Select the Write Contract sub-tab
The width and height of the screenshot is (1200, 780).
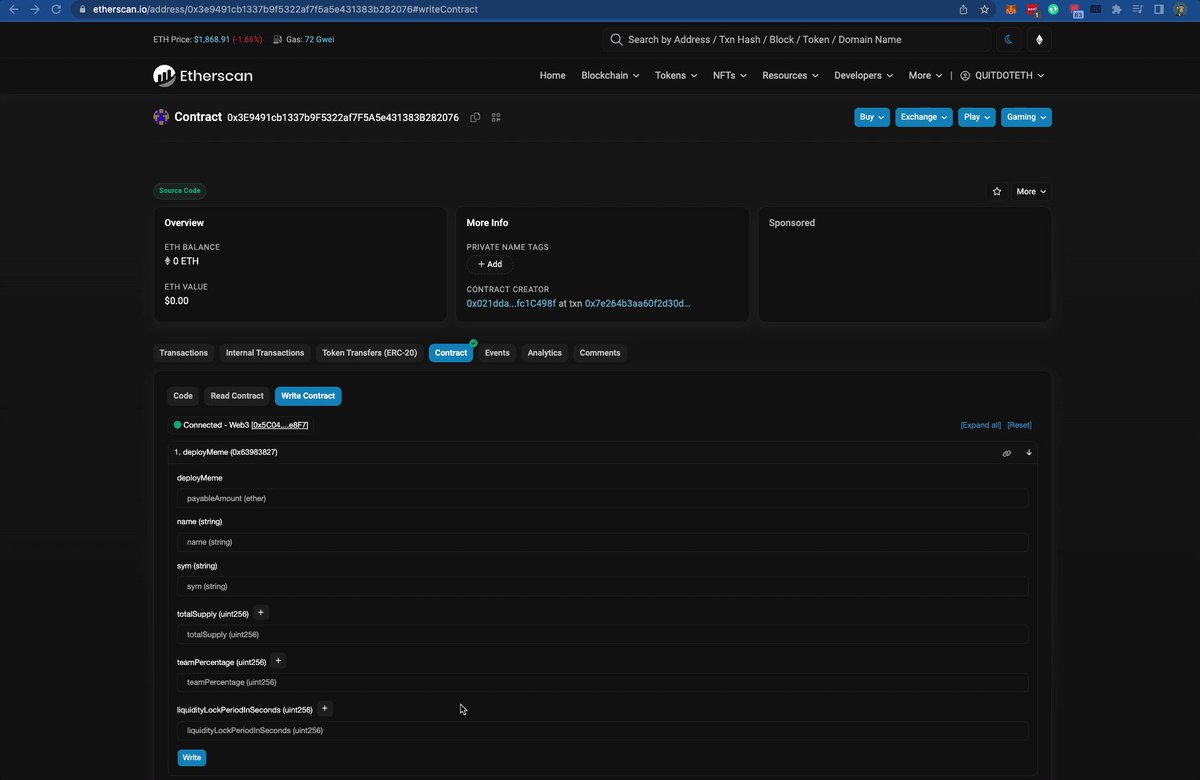click(308, 396)
